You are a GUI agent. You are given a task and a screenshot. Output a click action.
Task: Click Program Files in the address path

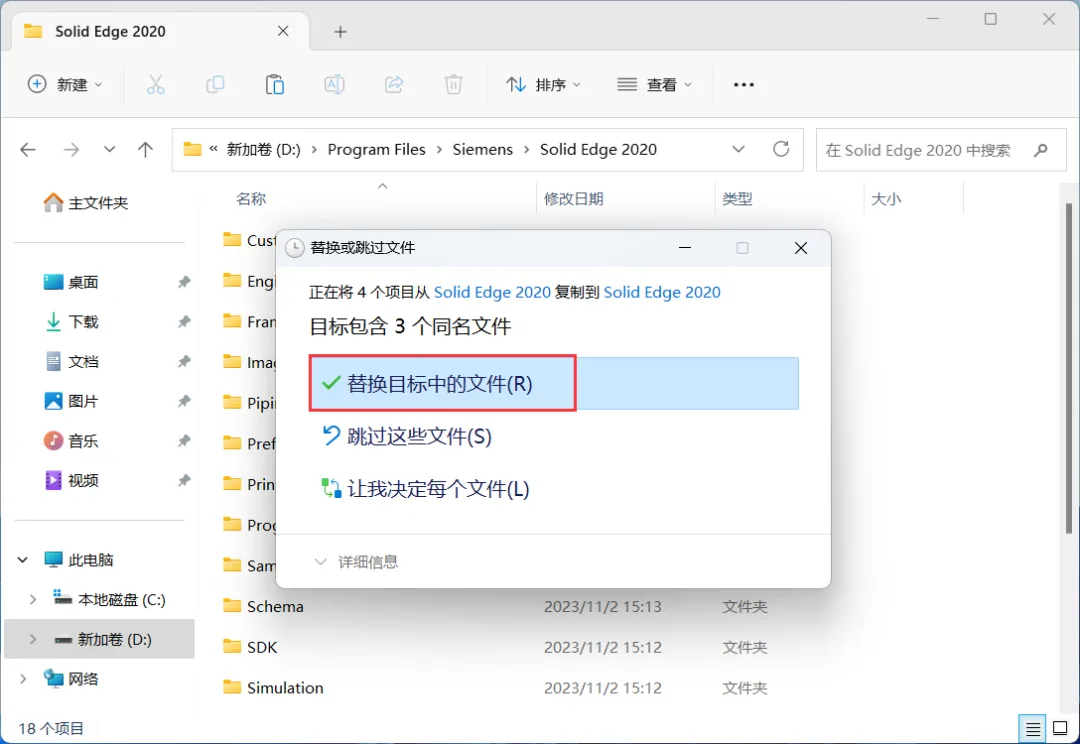(x=377, y=149)
